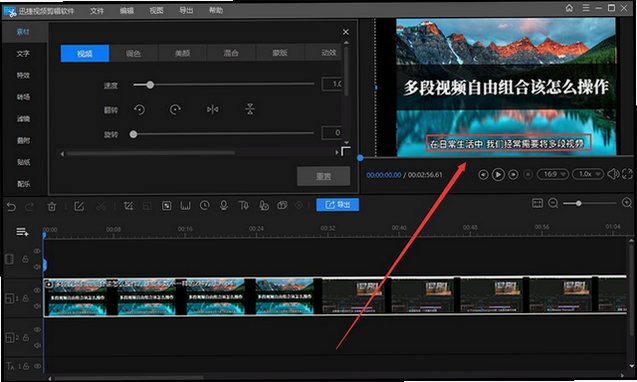Click the freeze frame bar-chart icon
The image size is (637, 382).
pos(185,206)
